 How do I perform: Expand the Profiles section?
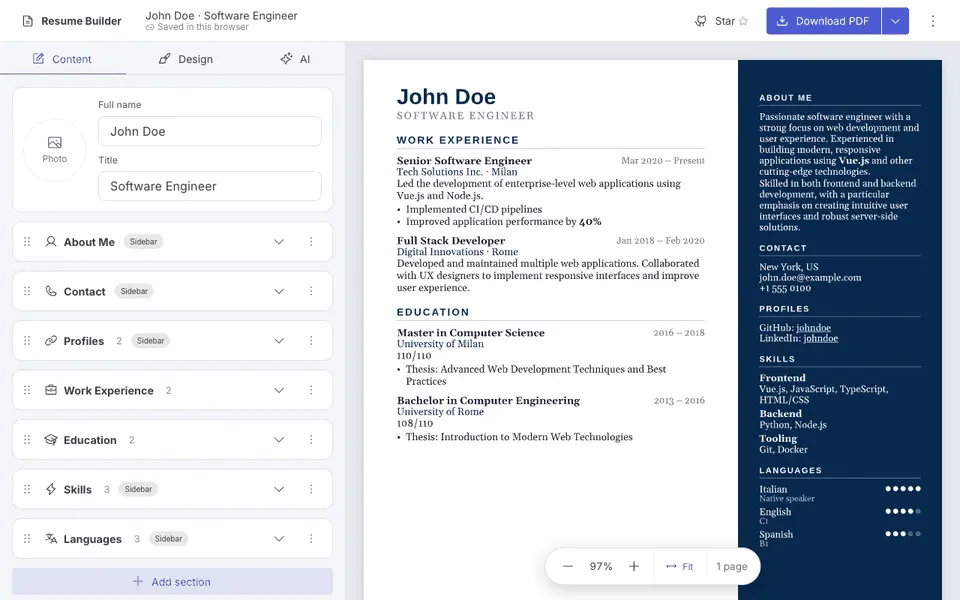coord(279,341)
